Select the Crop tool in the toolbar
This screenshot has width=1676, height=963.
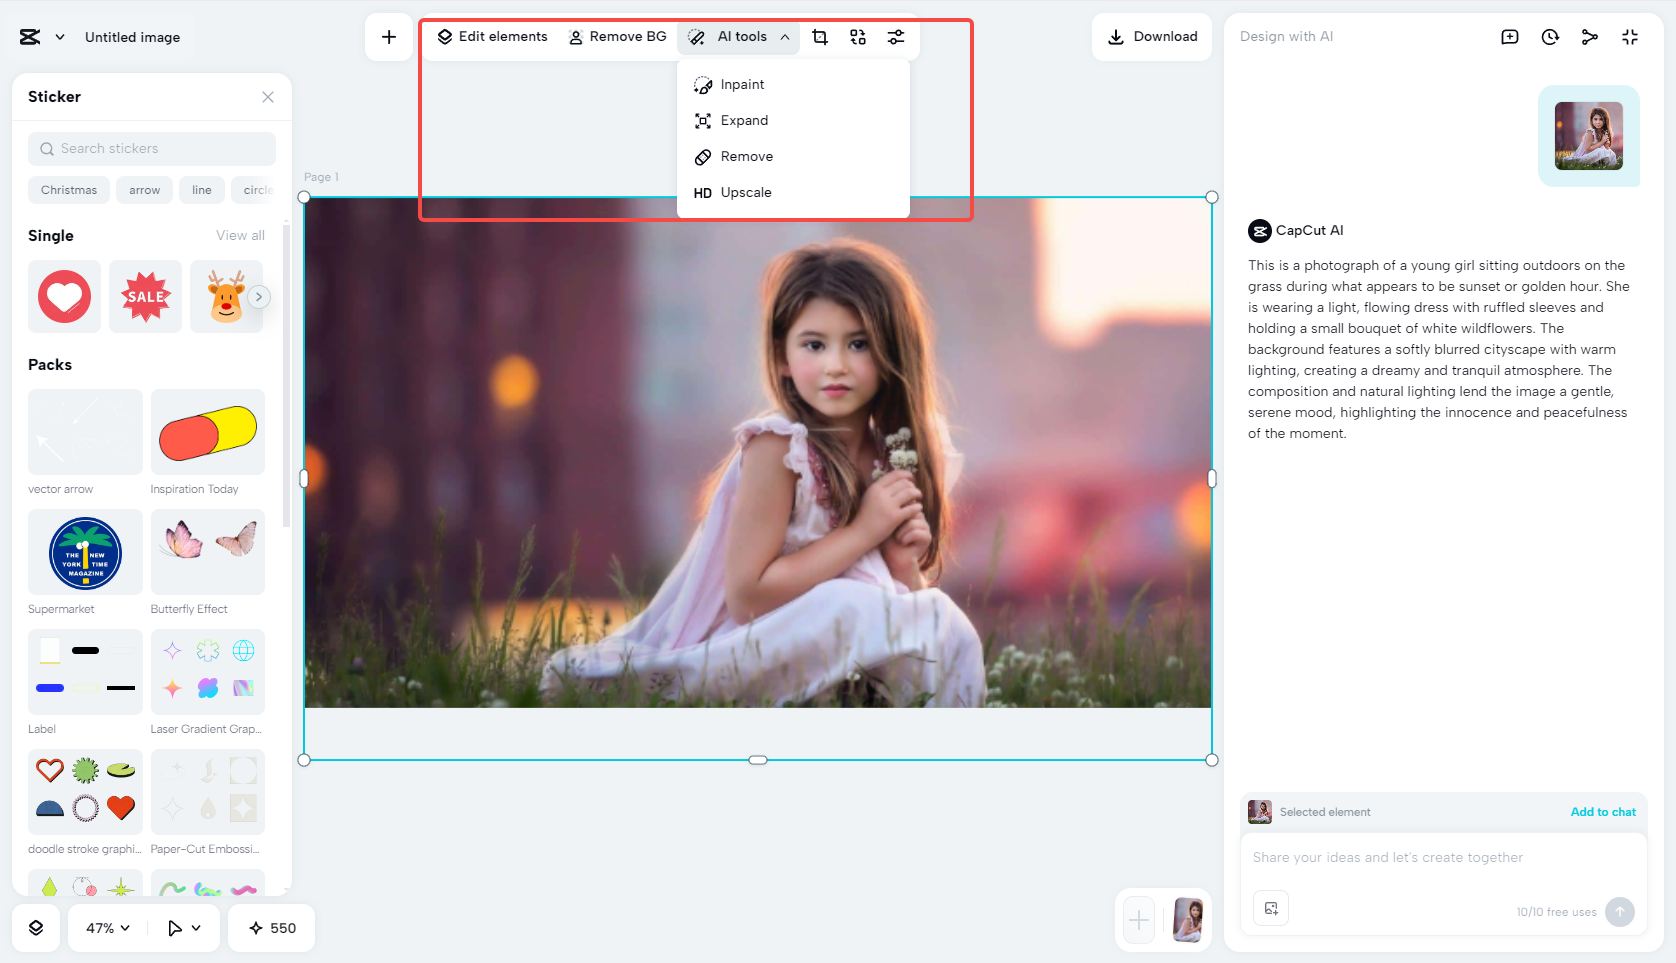[820, 36]
